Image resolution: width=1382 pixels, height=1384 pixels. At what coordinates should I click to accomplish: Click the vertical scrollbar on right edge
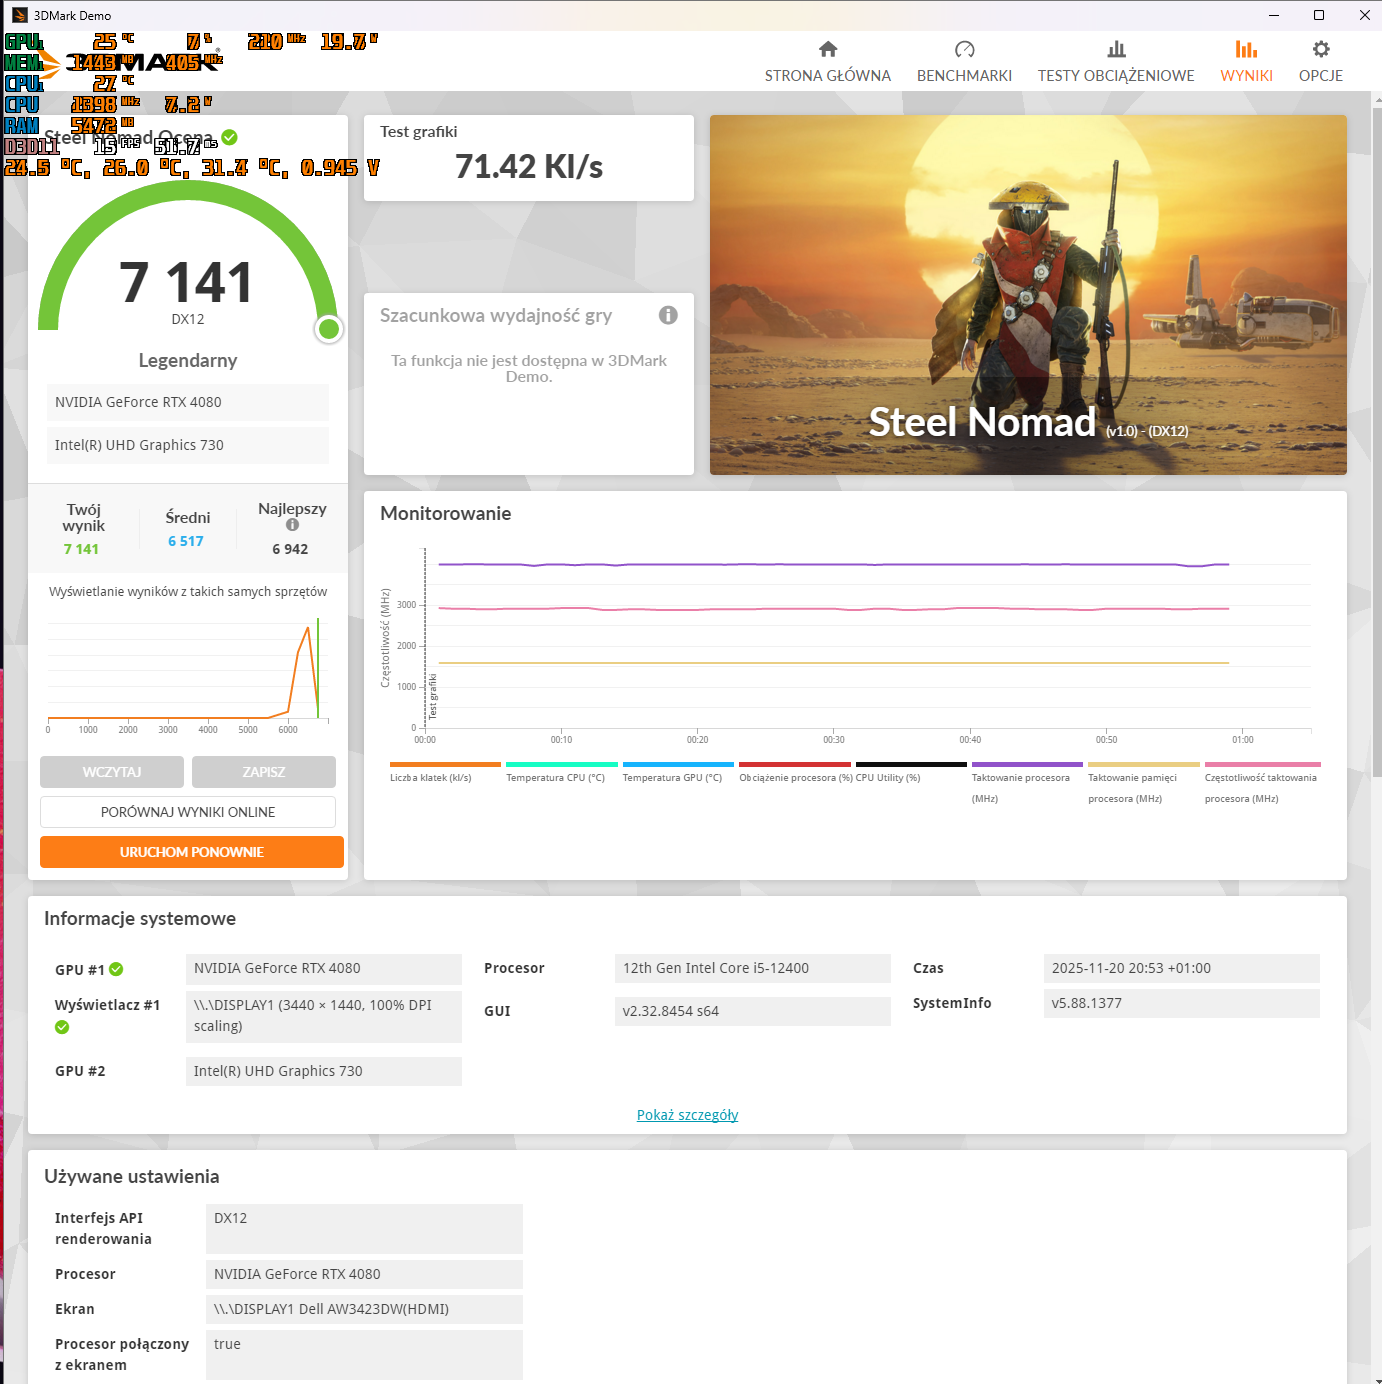[x=1376, y=438]
